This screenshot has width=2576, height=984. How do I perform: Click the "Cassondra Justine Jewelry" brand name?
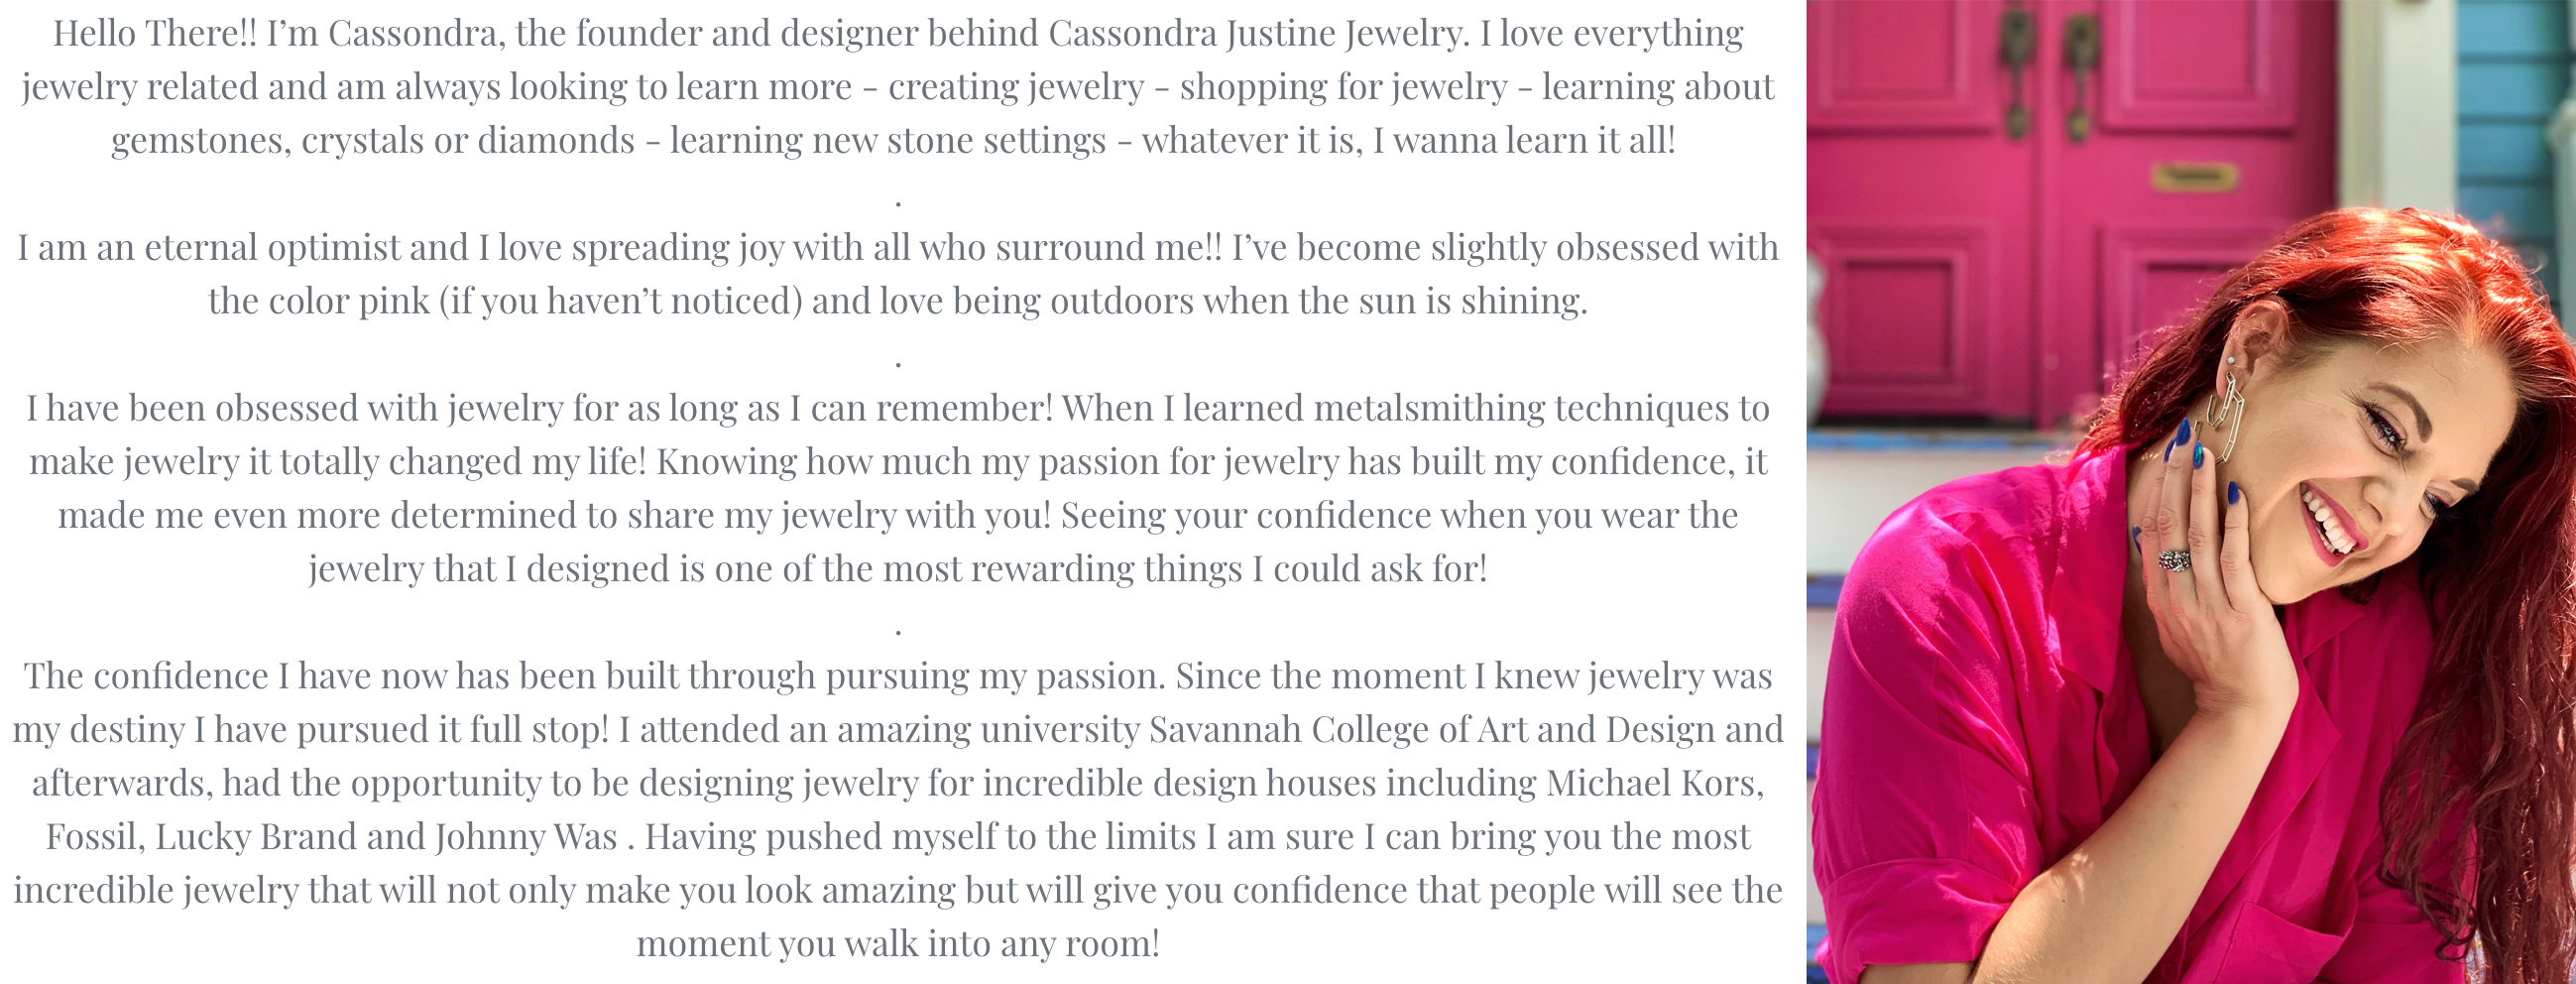pos(1256,34)
